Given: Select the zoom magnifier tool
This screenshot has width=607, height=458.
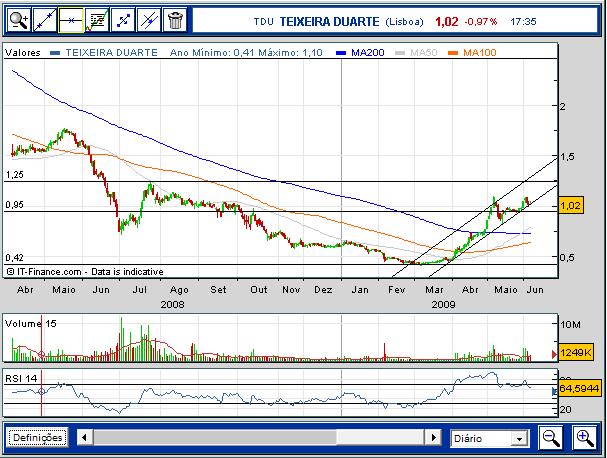Looking at the screenshot, I should coord(19,20).
